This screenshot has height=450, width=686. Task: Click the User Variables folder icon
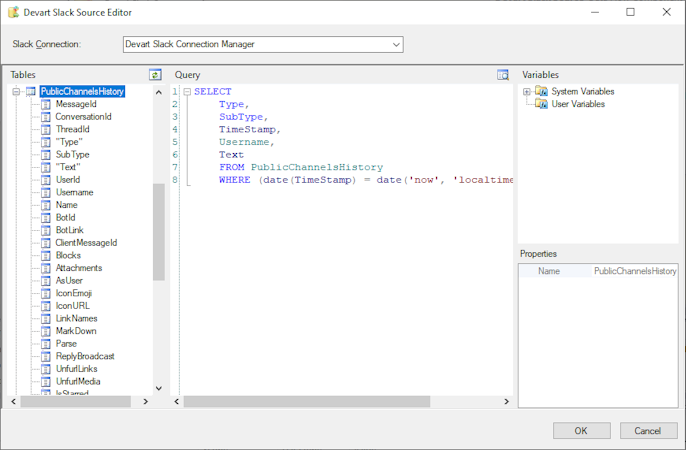(x=541, y=104)
